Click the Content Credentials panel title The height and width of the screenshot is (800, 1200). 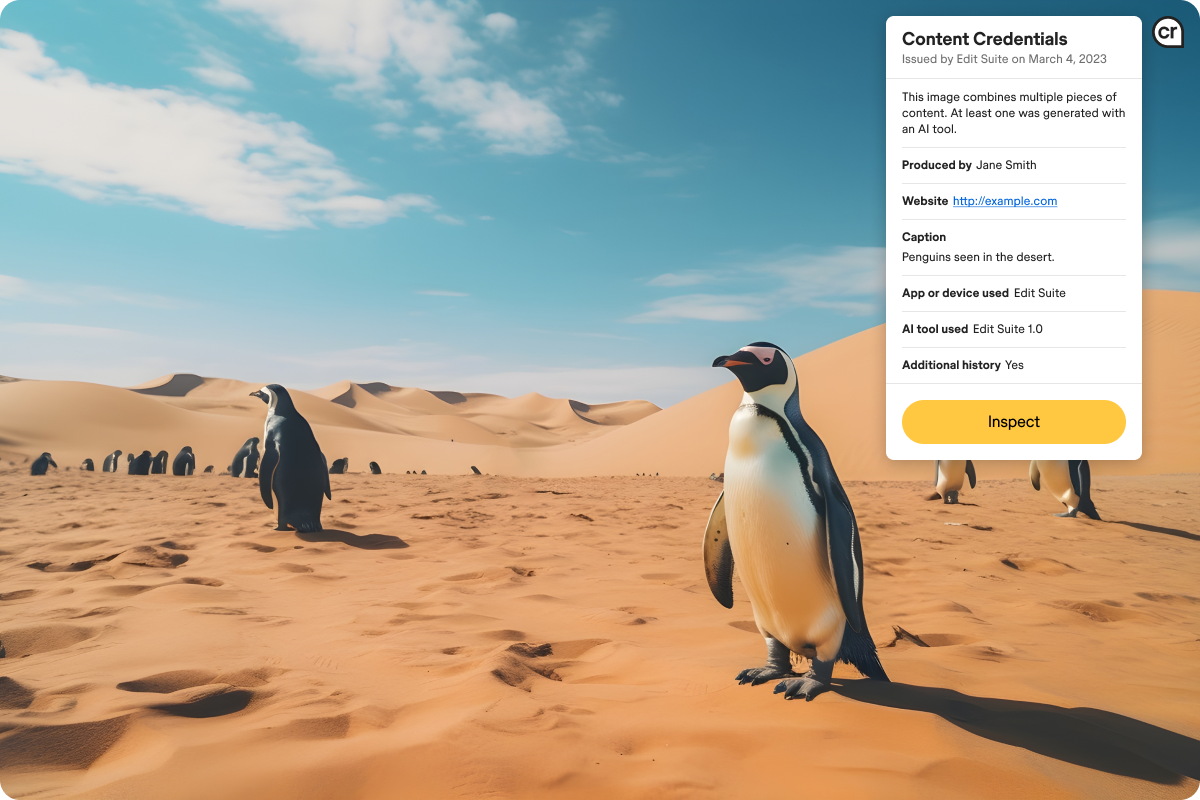tap(984, 39)
